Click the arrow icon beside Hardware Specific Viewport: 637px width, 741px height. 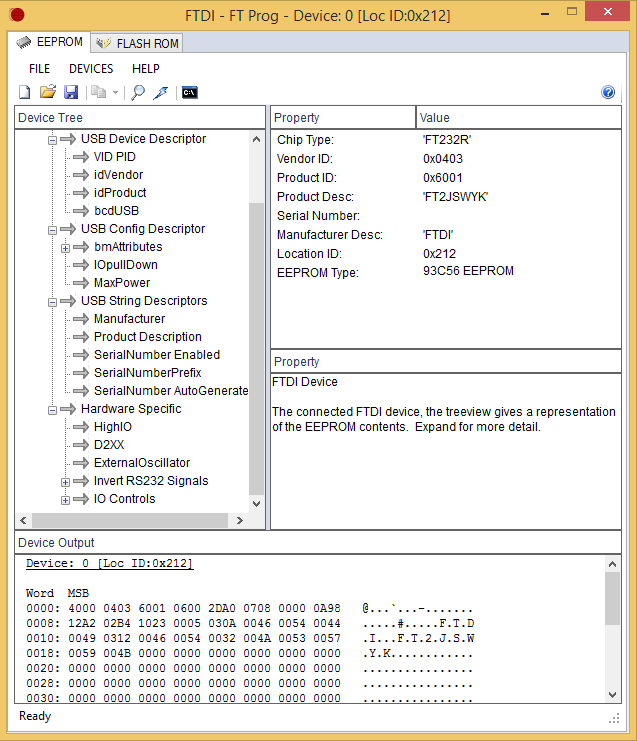pyautogui.click(x=68, y=409)
